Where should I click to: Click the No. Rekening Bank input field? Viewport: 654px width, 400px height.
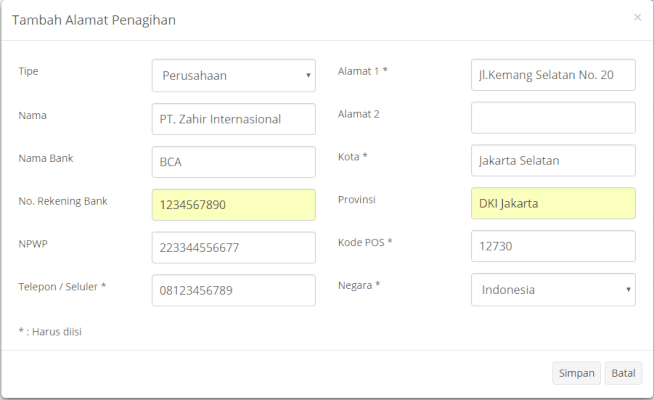(x=233, y=204)
